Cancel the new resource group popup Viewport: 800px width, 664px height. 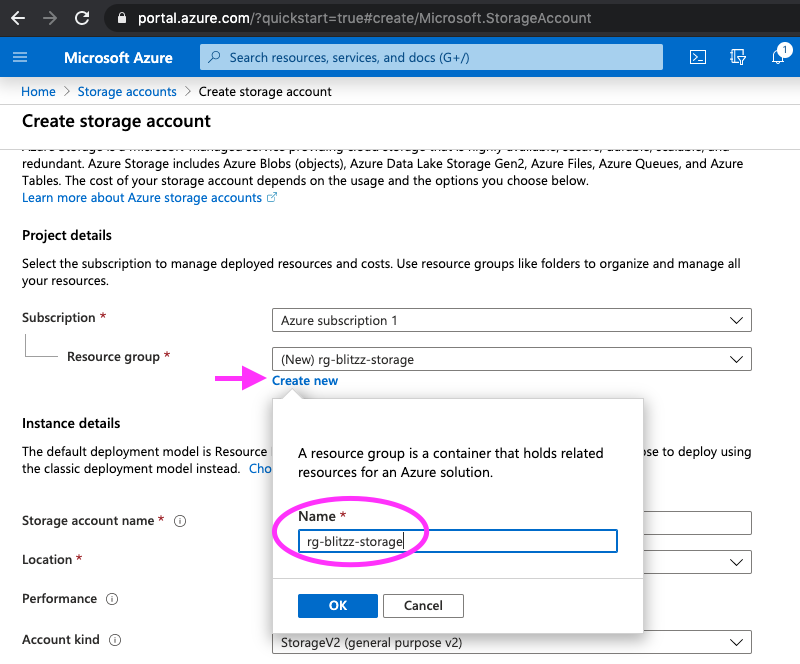pos(423,606)
